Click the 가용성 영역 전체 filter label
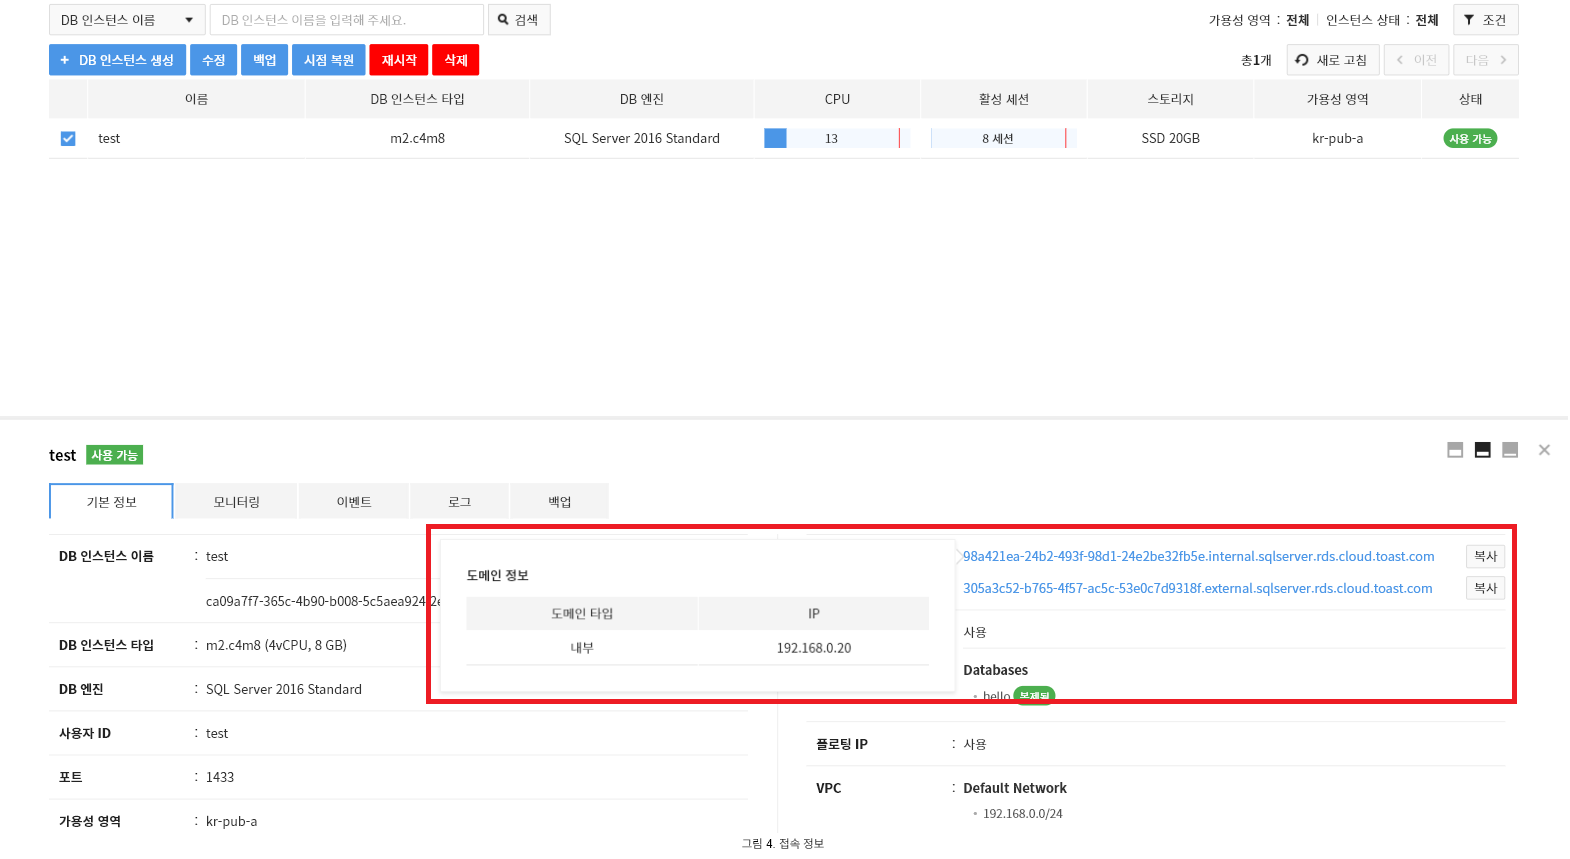This screenshot has height=859, width=1570. point(1259,20)
